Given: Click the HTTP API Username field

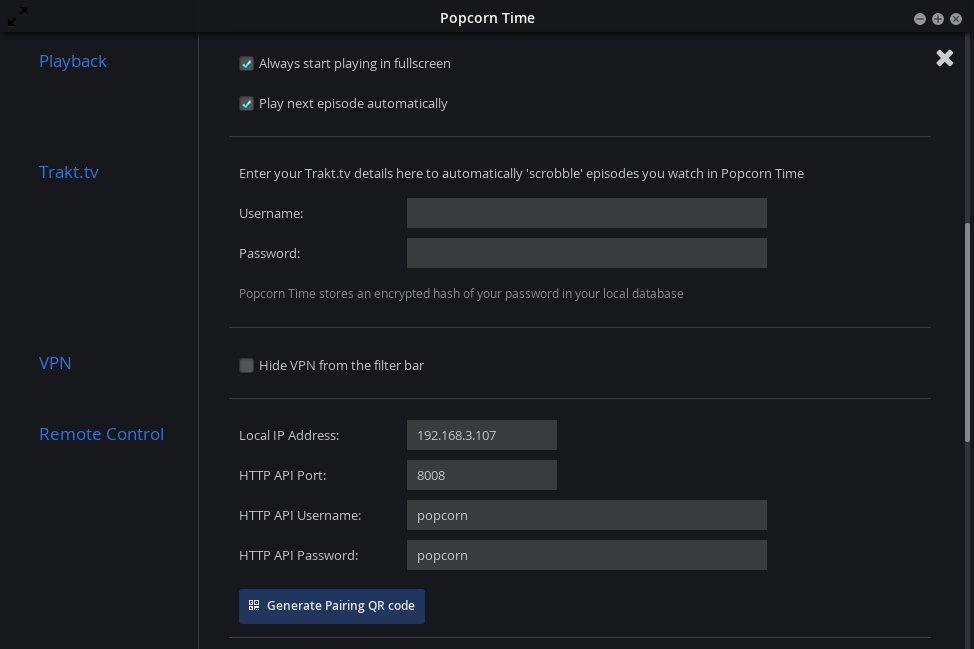Looking at the screenshot, I should tap(586, 515).
